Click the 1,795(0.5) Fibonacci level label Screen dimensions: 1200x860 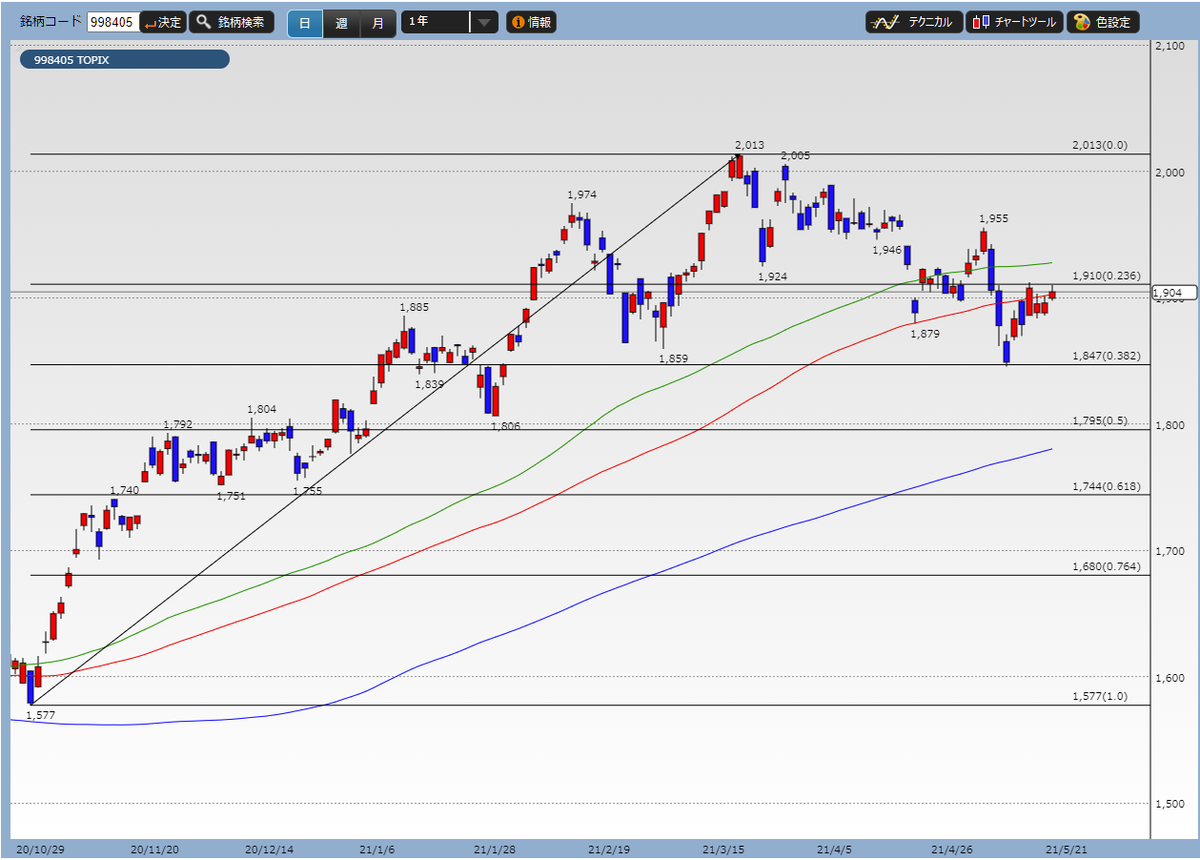[1099, 420]
